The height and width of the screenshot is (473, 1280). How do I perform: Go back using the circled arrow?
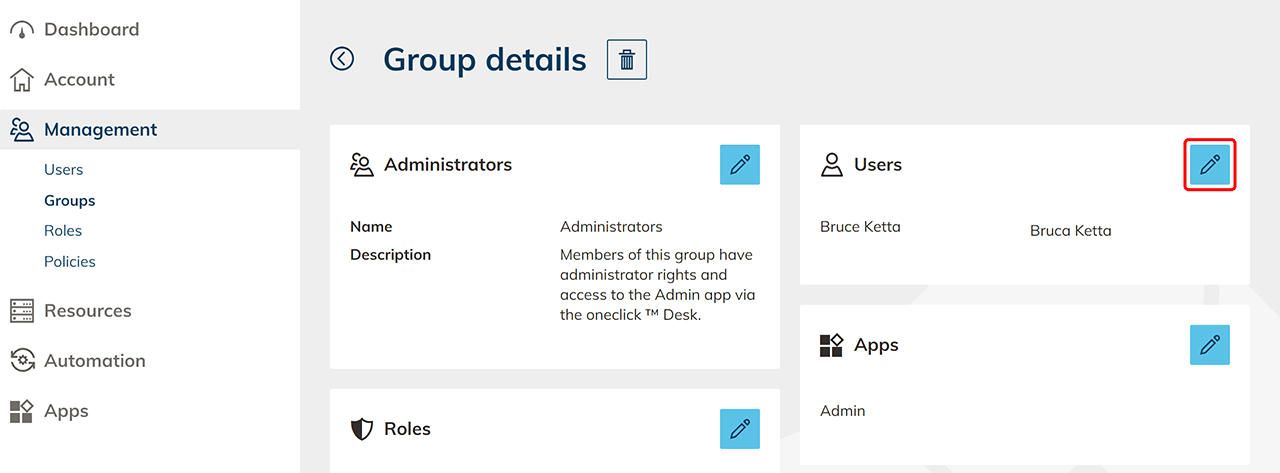click(342, 60)
